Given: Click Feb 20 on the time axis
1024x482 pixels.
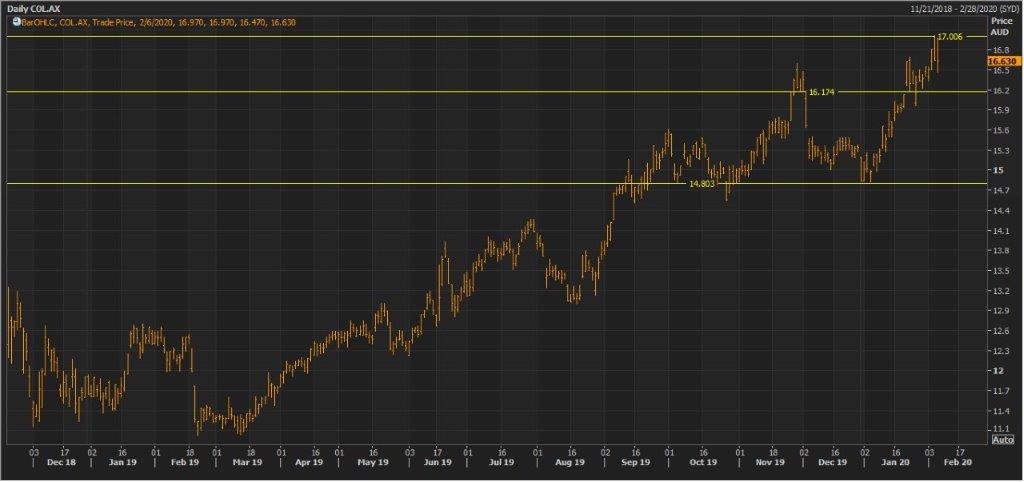Looking at the screenshot, I should [959, 464].
